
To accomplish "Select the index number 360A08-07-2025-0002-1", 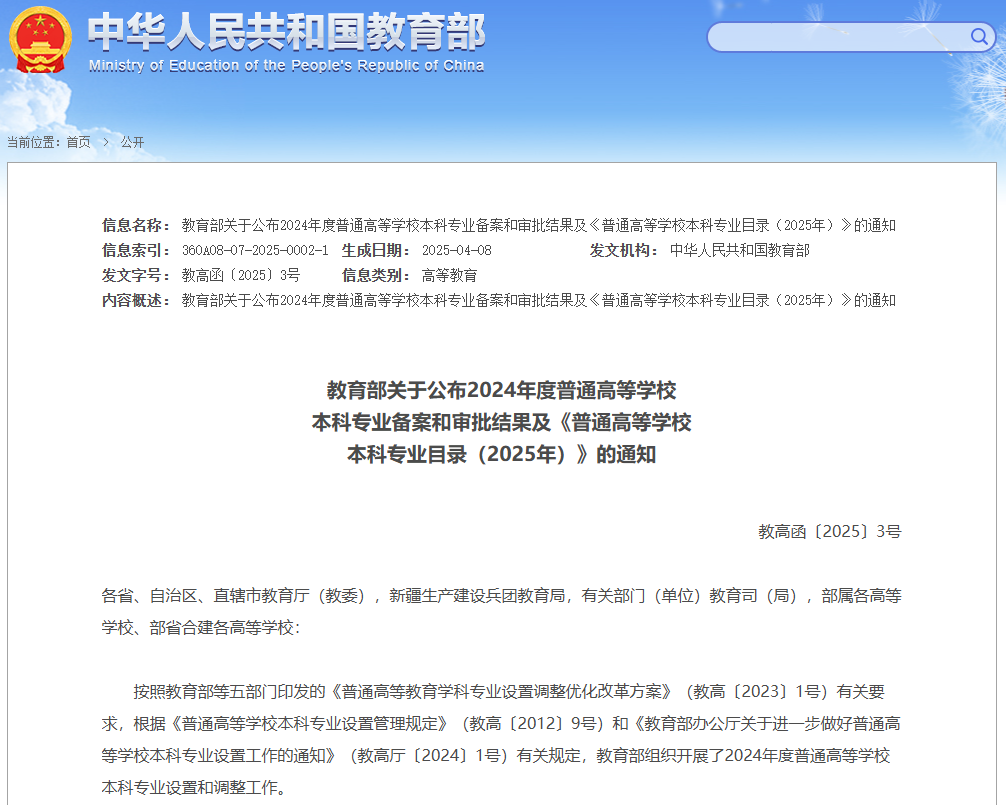I will click(255, 250).
